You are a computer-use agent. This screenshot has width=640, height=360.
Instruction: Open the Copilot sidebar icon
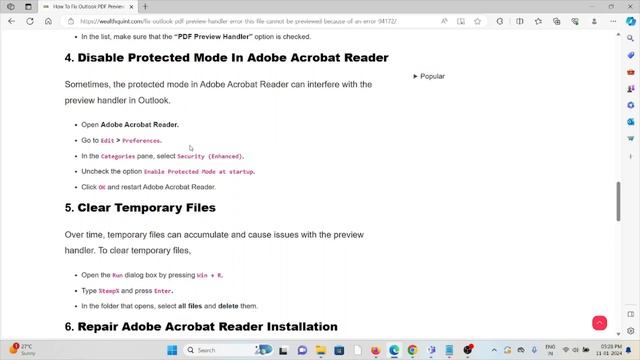631,21
